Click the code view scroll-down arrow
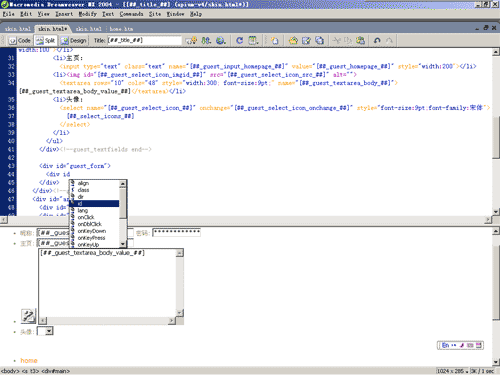Screen dimensions: 500x375 click(x=496, y=212)
